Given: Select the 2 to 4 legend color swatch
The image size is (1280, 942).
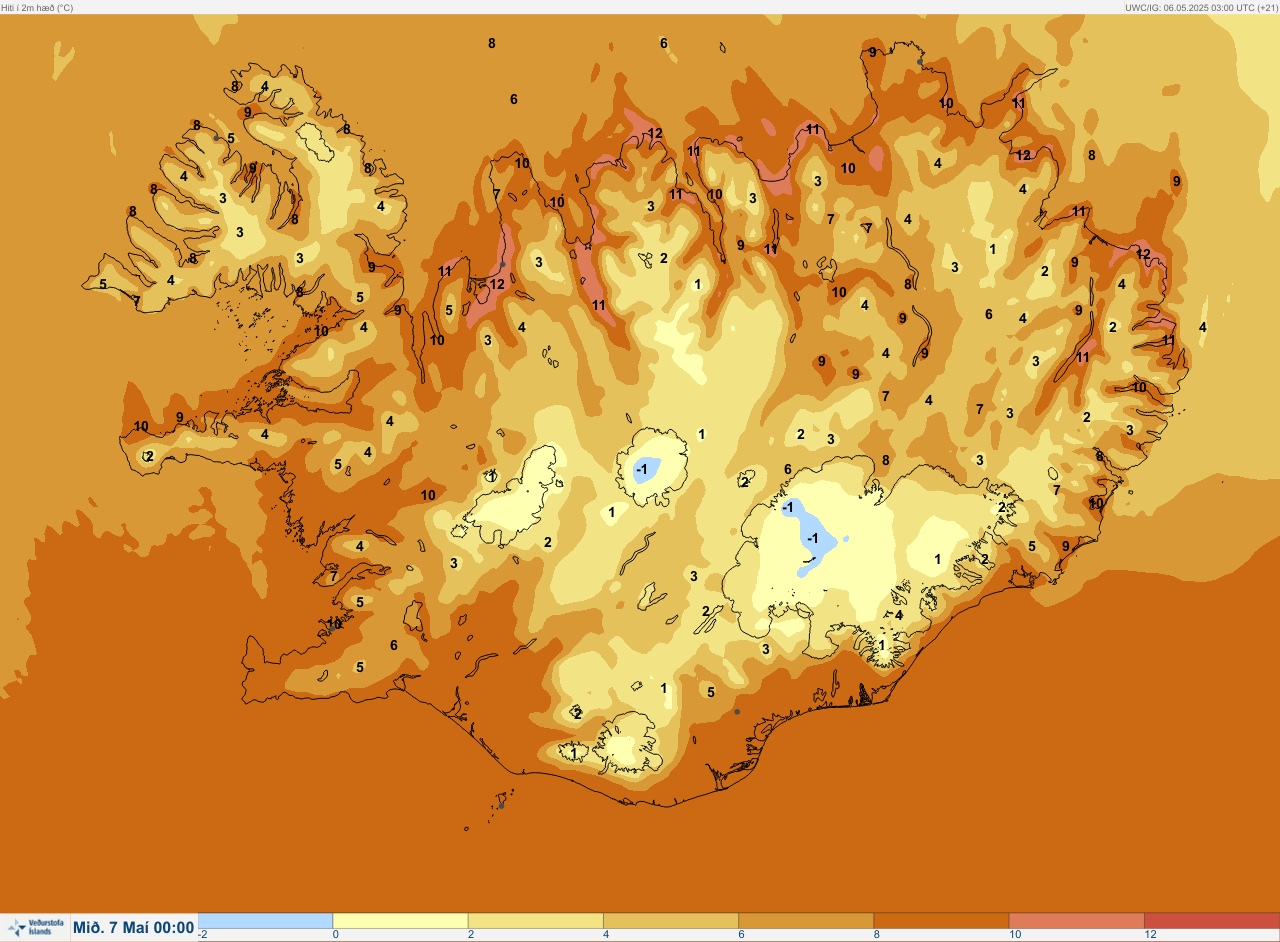Looking at the screenshot, I should [x=535, y=920].
